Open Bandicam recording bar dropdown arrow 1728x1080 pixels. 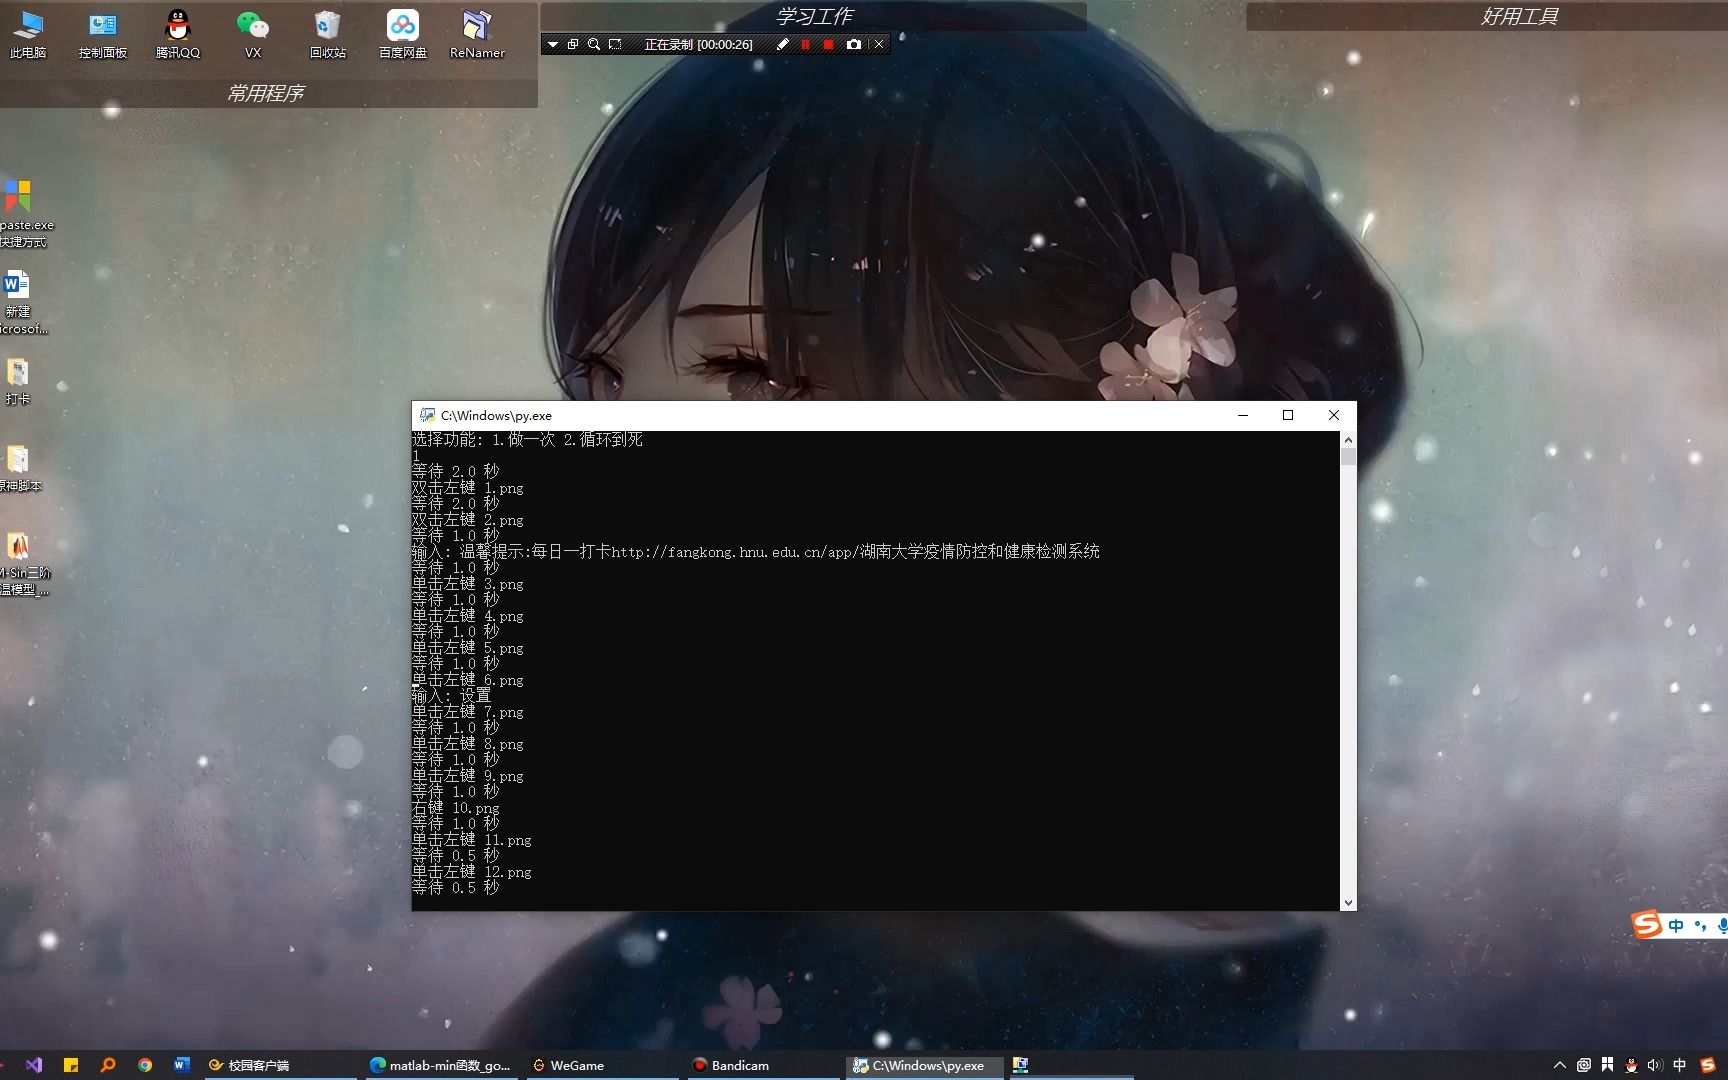click(553, 44)
